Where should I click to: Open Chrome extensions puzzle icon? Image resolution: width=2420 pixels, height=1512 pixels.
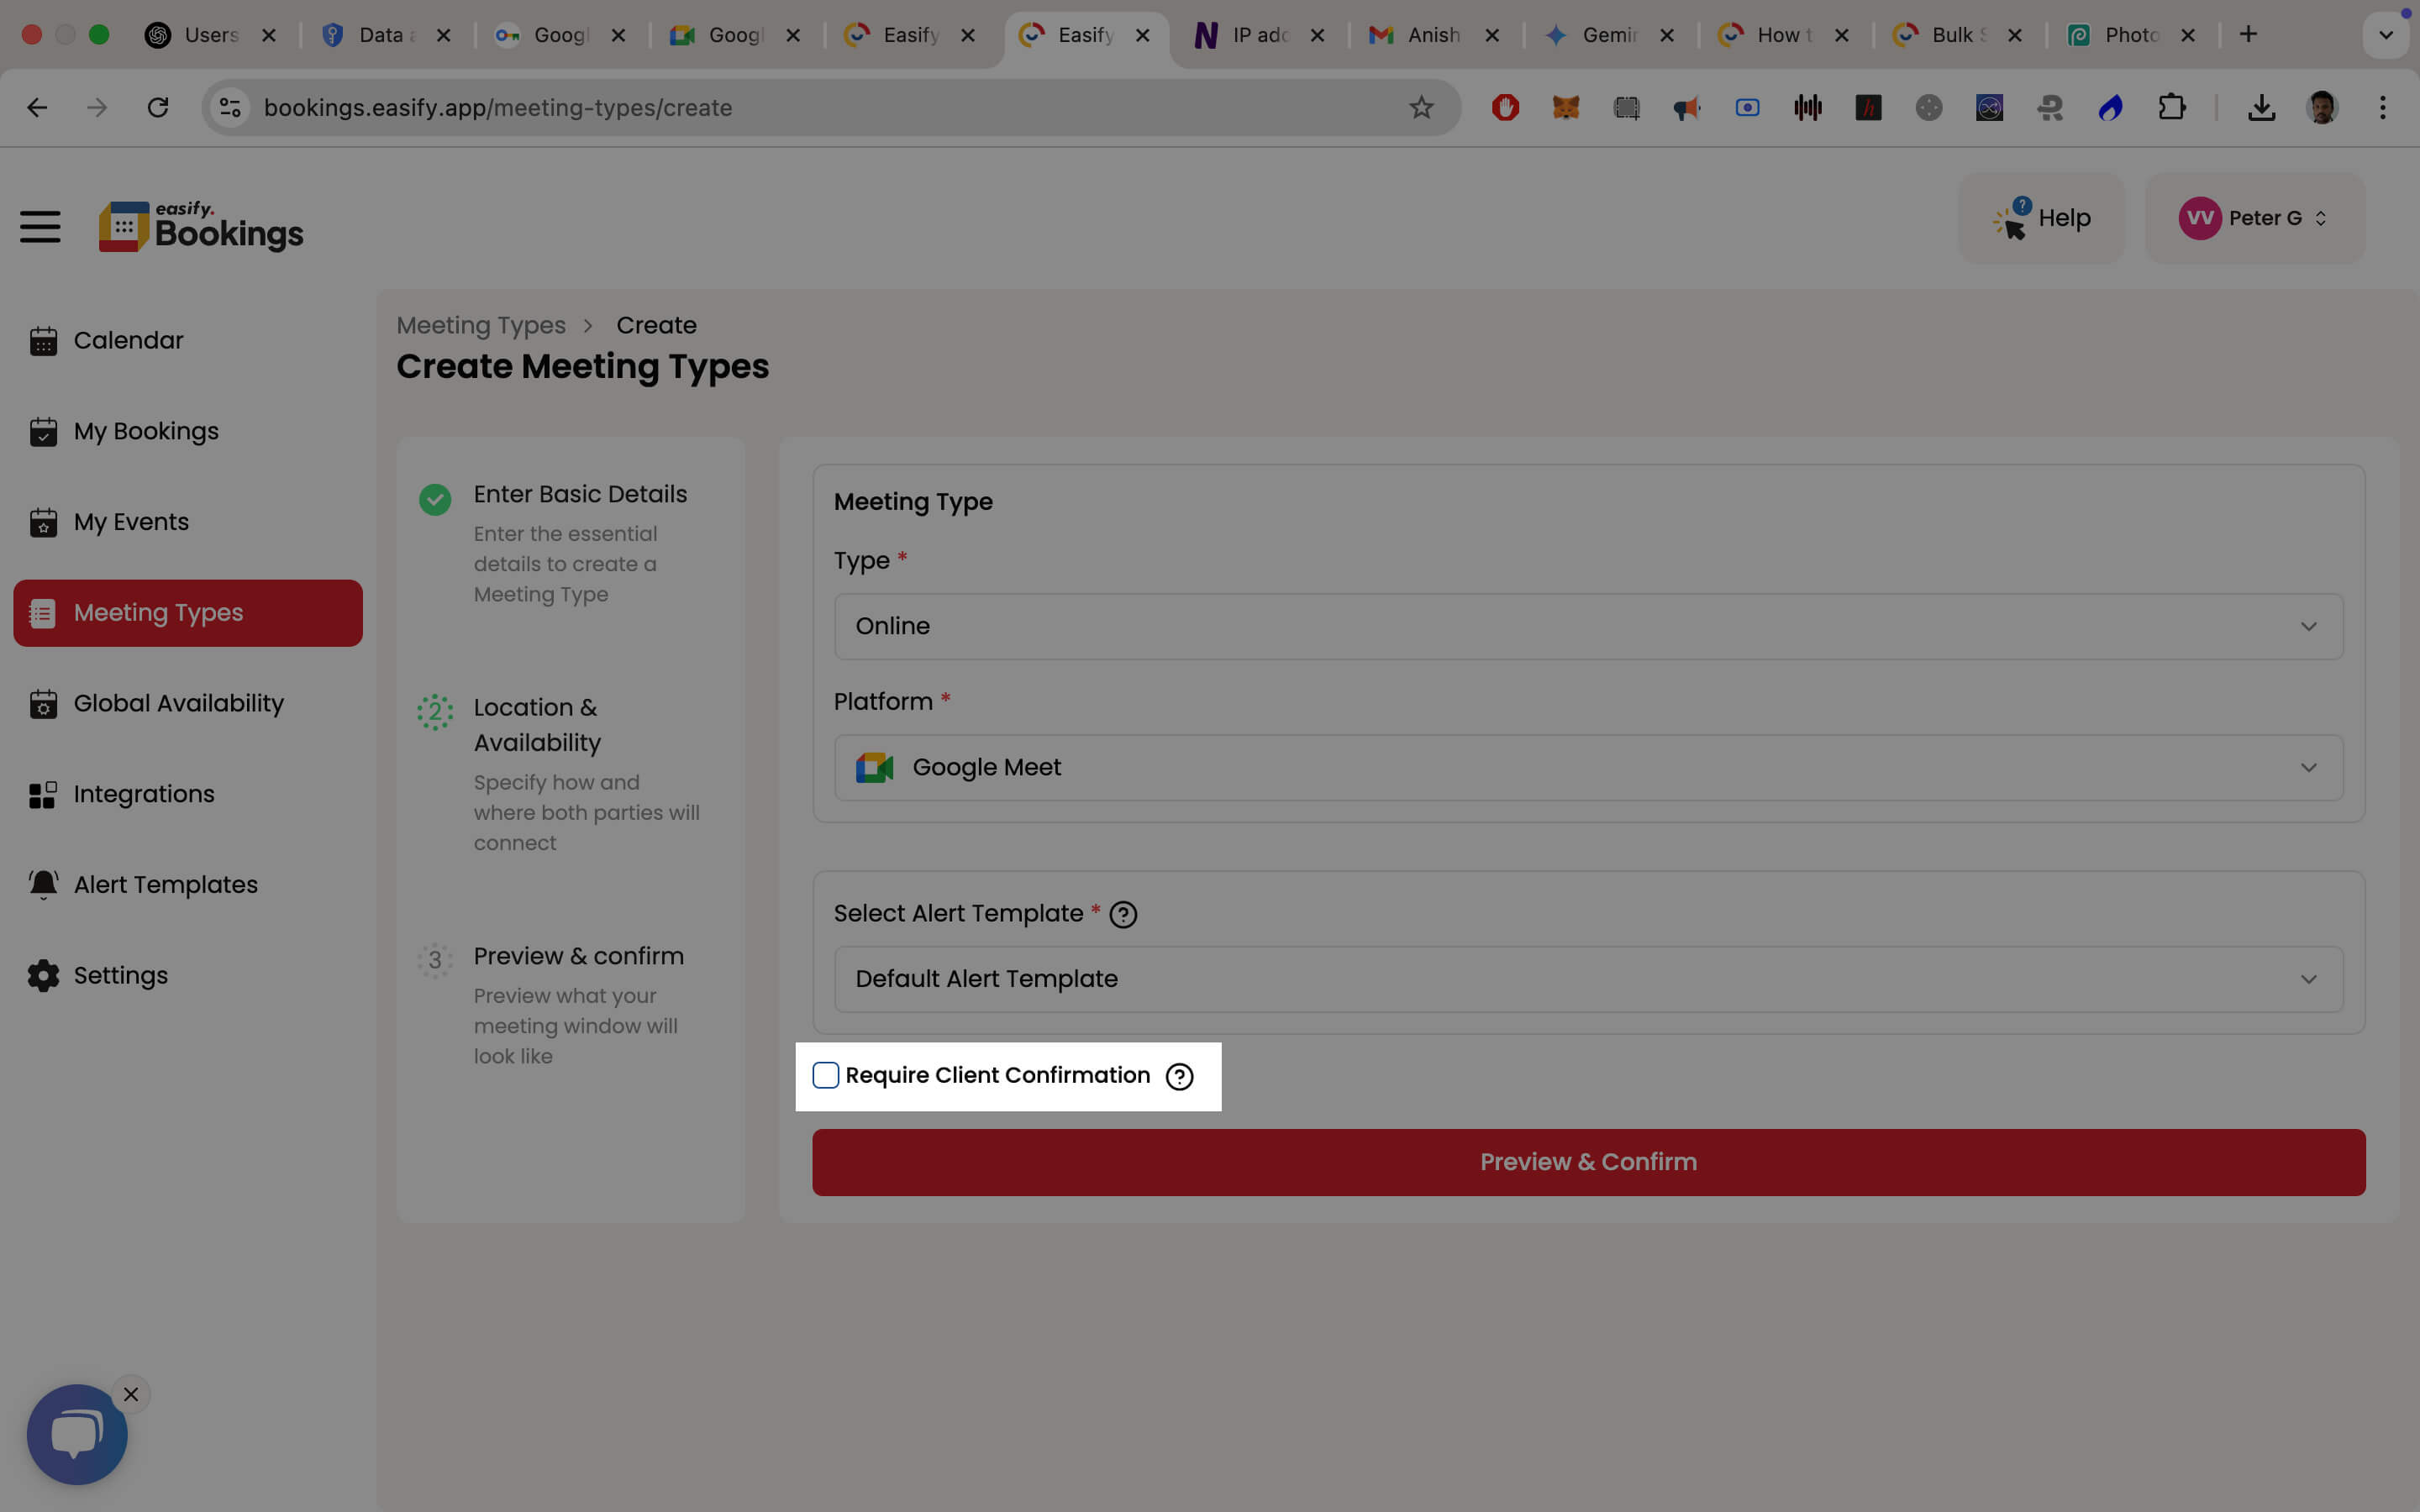[x=2171, y=107]
